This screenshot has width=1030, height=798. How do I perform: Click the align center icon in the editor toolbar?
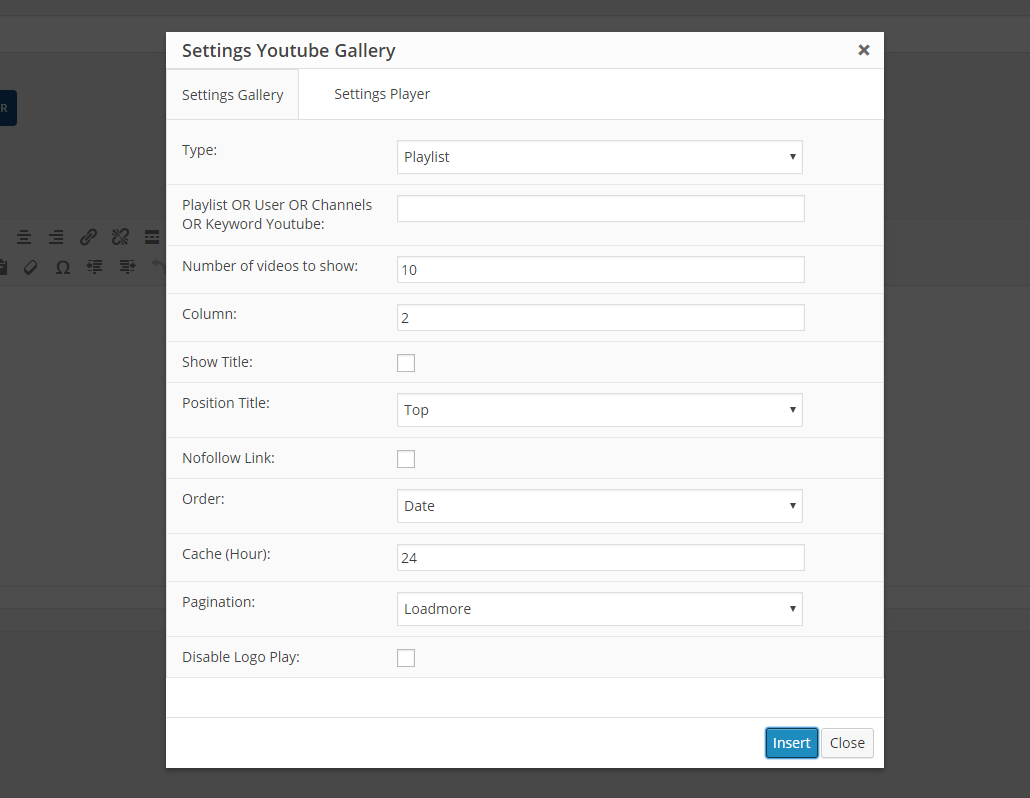point(24,237)
